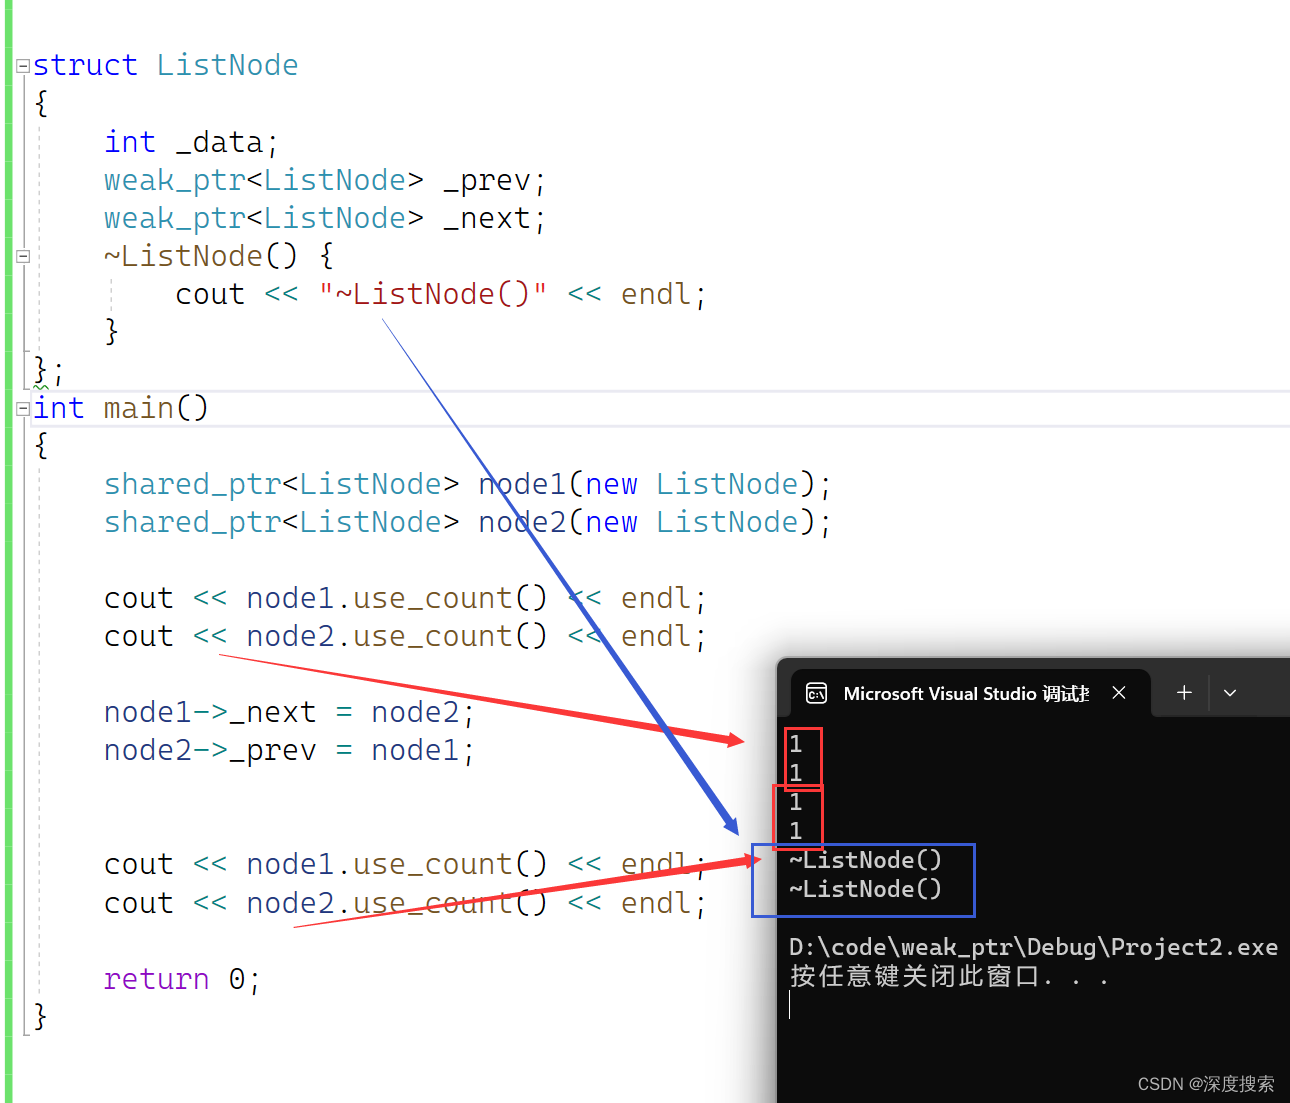Close the Visual Studio debug console tab
The width and height of the screenshot is (1290, 1103).
pyautogui.click(x=1119, y=692)
